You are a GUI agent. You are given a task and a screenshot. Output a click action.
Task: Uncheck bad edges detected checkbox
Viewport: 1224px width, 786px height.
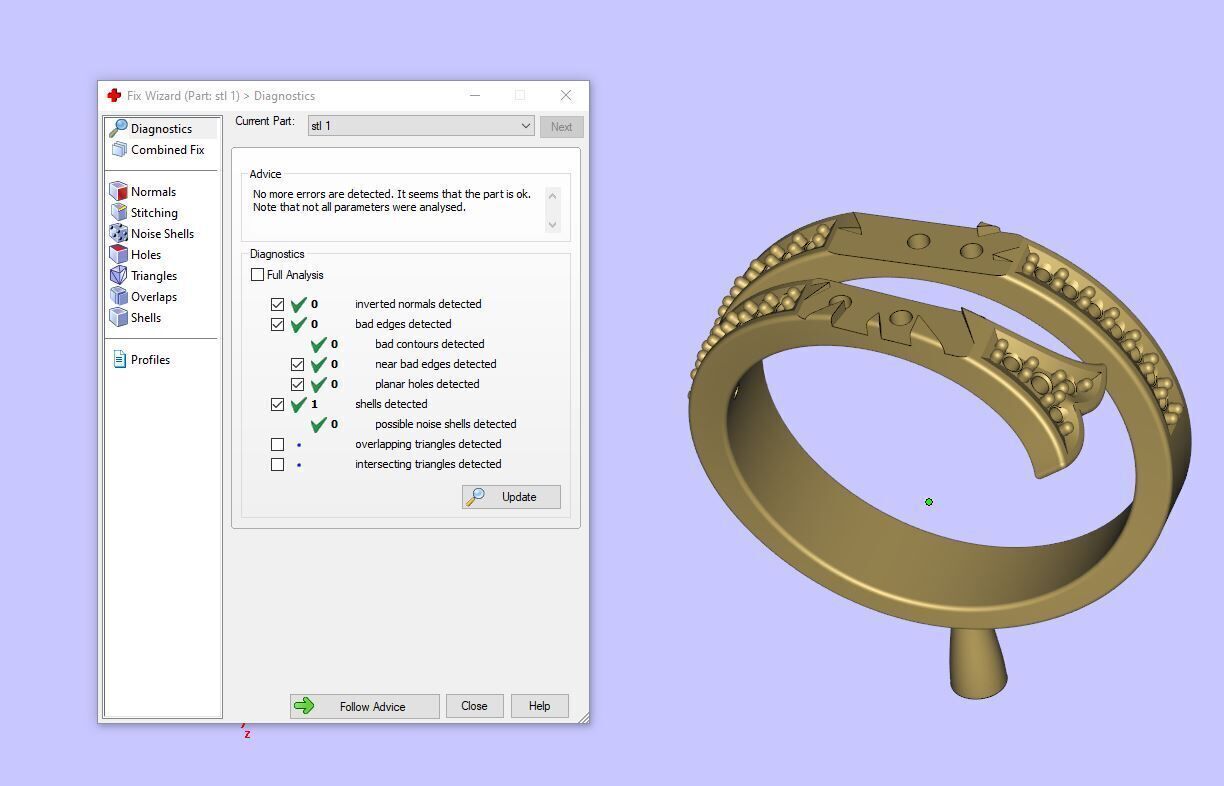pos(277,324)
